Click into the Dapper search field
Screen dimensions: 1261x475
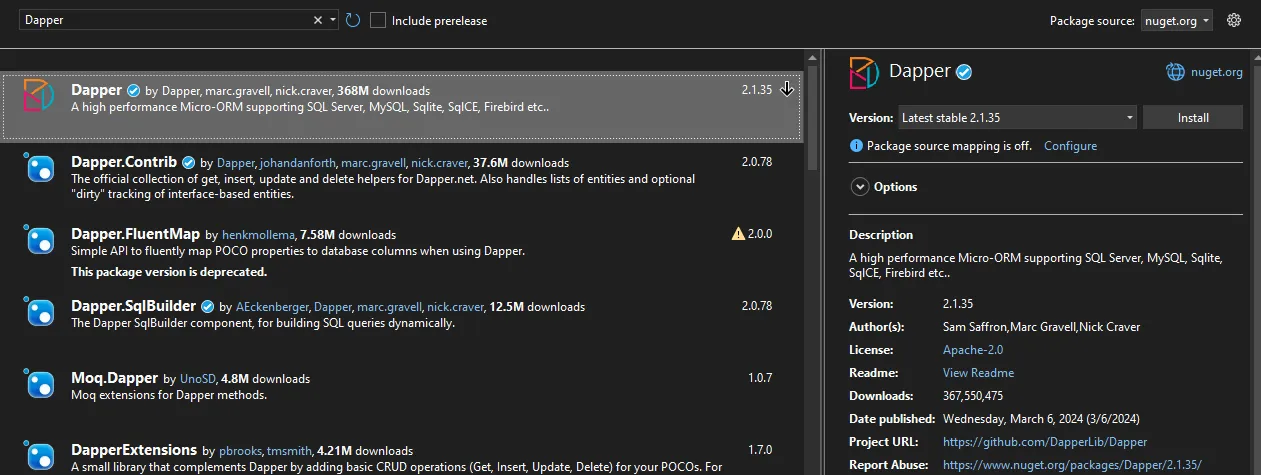(x=160, y=20)
